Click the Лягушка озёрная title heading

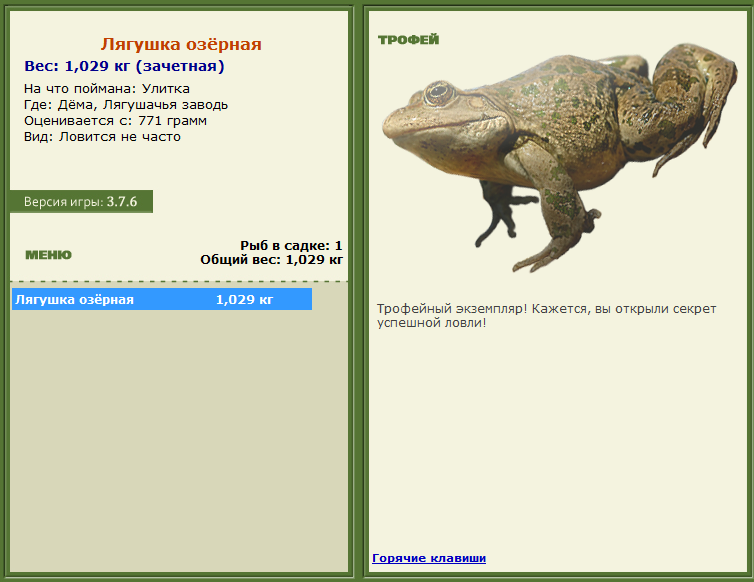click(181, 44)
